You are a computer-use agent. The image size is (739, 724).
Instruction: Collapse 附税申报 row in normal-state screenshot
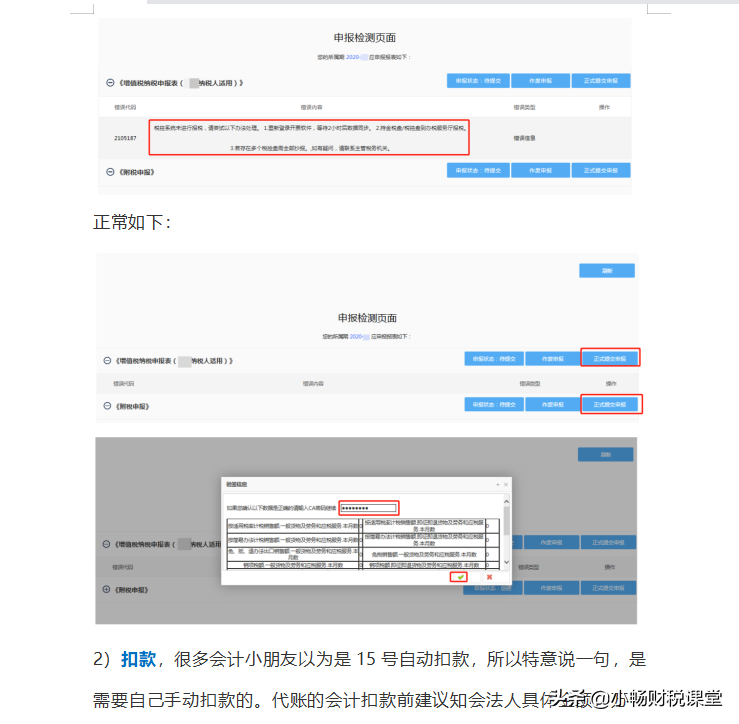[x=107, y=406]
